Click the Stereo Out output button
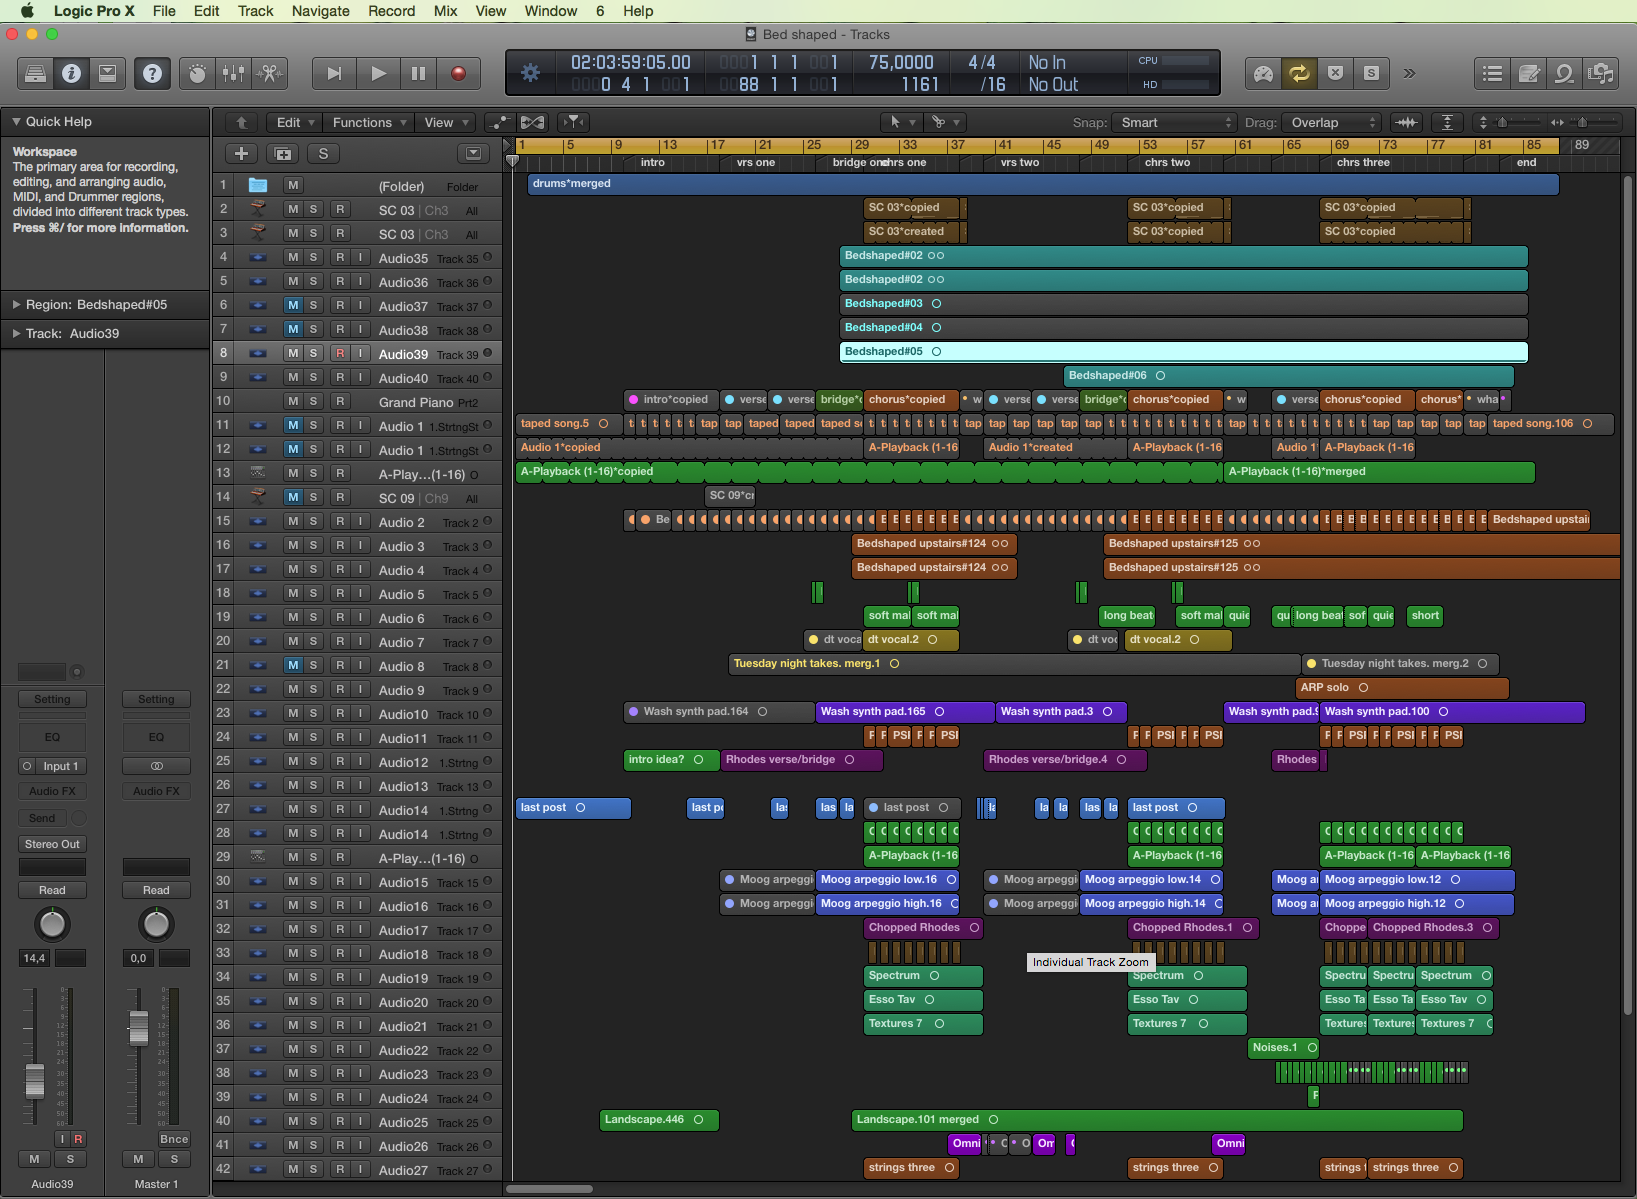 coord(52,844)
